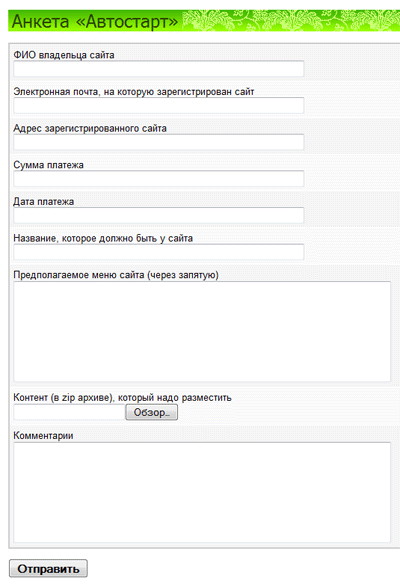Viewport: 400px width, 587px height.
Task: Select the Адрес зарегистрированного сайта input box
Action: 159,142
